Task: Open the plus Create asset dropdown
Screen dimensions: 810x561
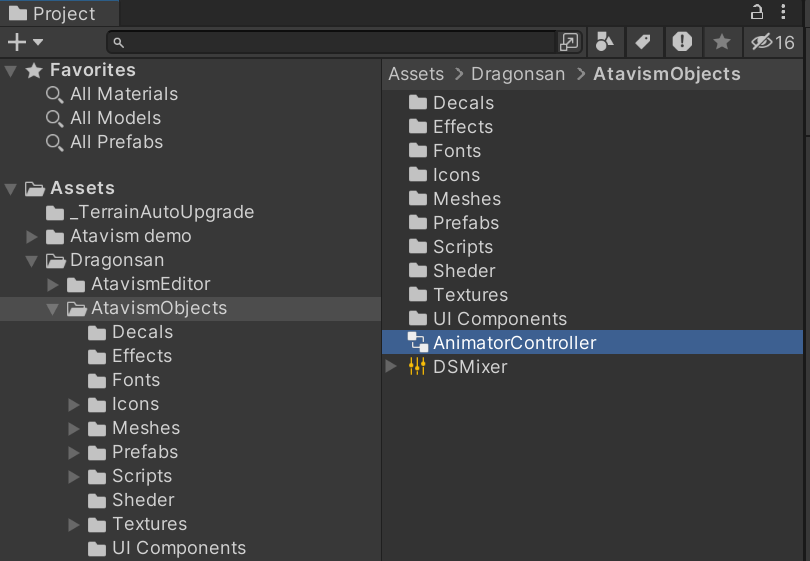Action: (25, 42)
